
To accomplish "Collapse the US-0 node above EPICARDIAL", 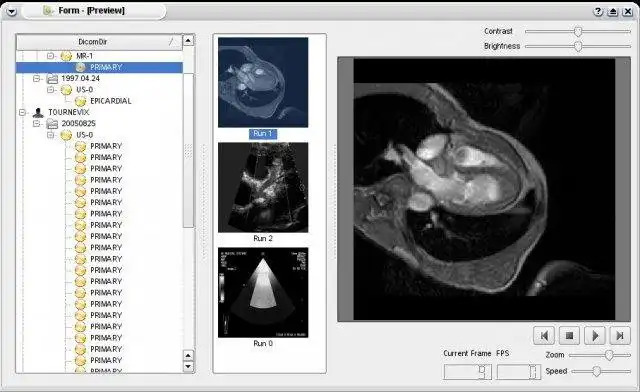I will pyautogui.click(x=50, y=89).
